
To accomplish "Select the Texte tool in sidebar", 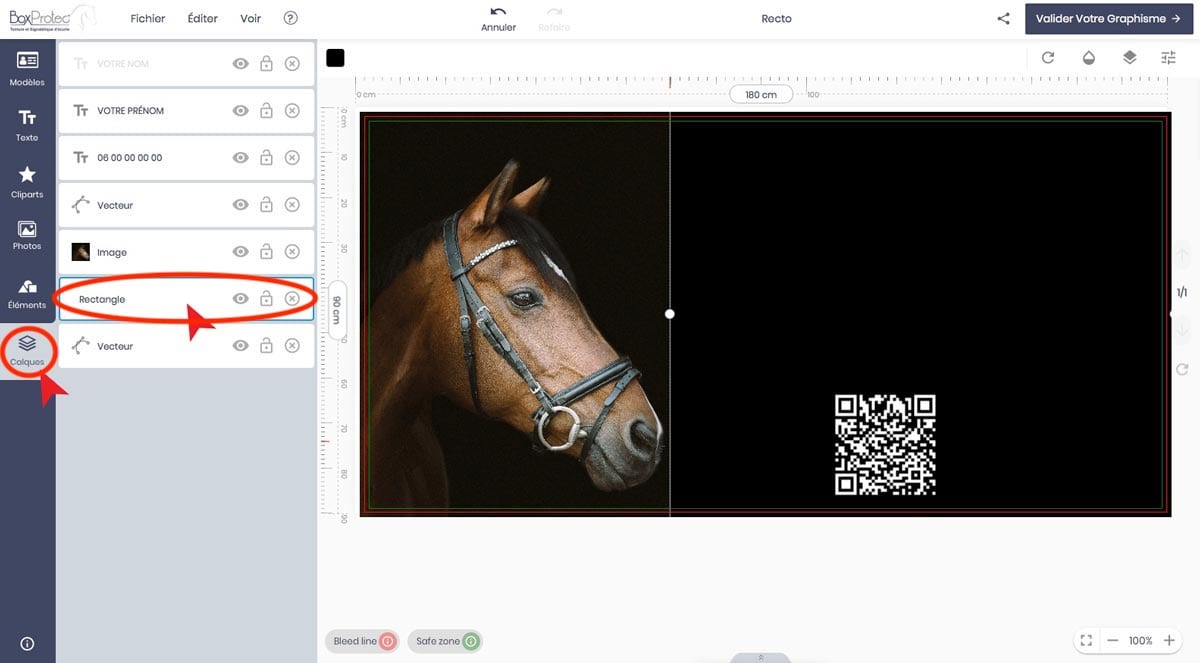I will click(27, 125).
